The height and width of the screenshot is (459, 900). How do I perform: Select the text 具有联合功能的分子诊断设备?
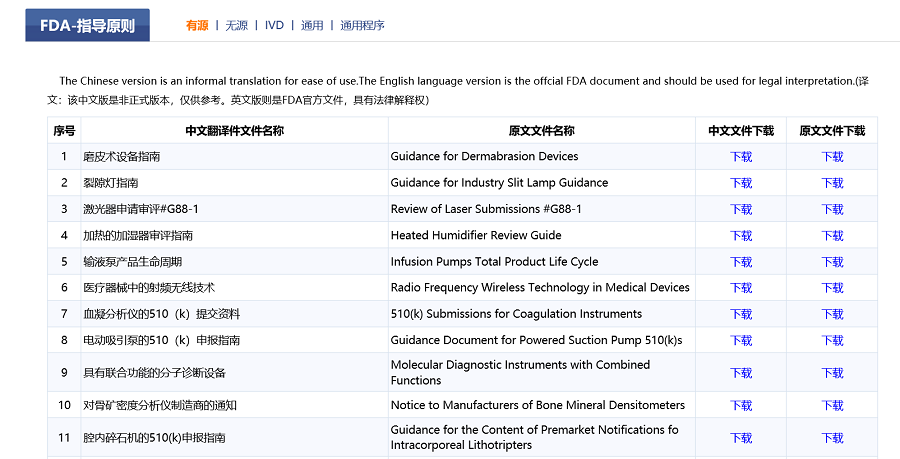(154, 373)
